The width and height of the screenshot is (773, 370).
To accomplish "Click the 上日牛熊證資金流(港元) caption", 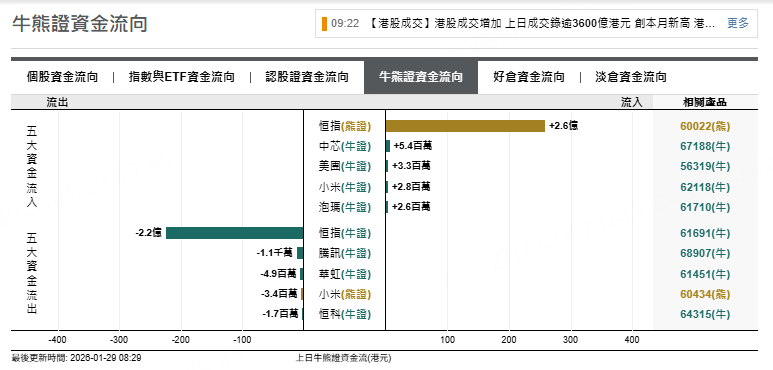I will click(x=343, y=358).
